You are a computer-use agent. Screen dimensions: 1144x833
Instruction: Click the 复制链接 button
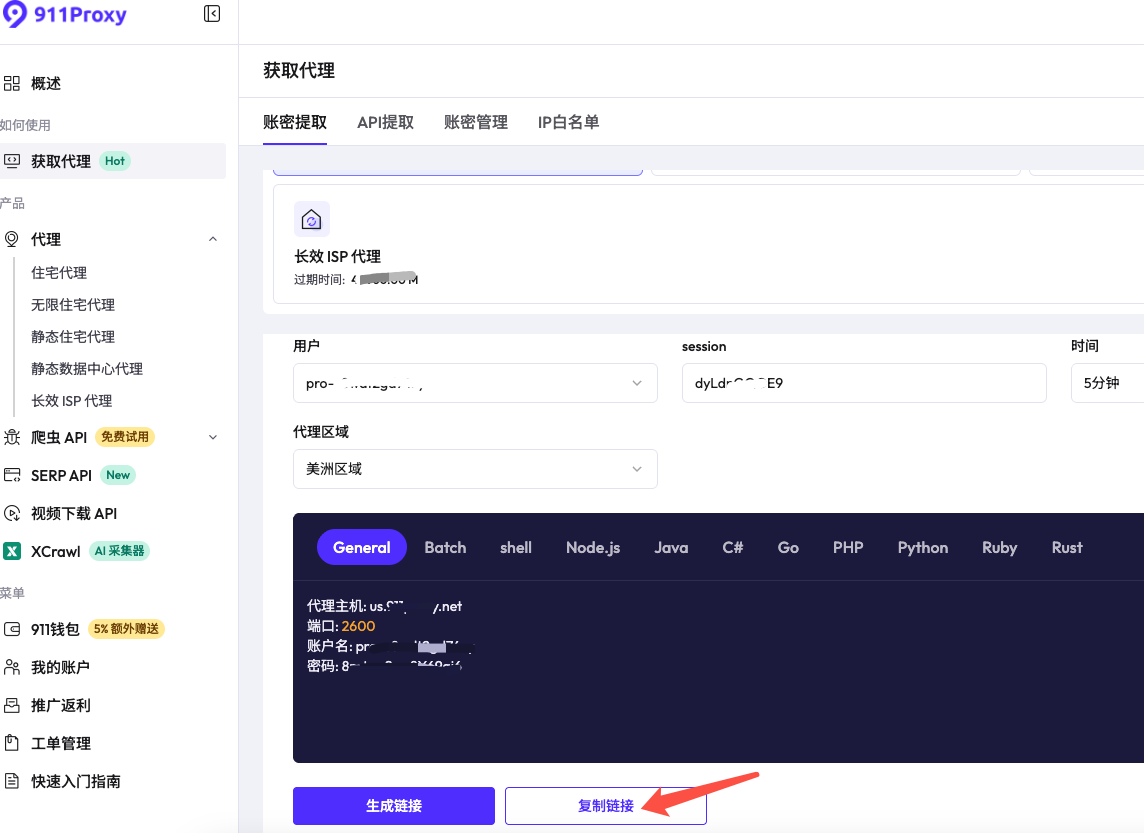(x=606, y=805)
